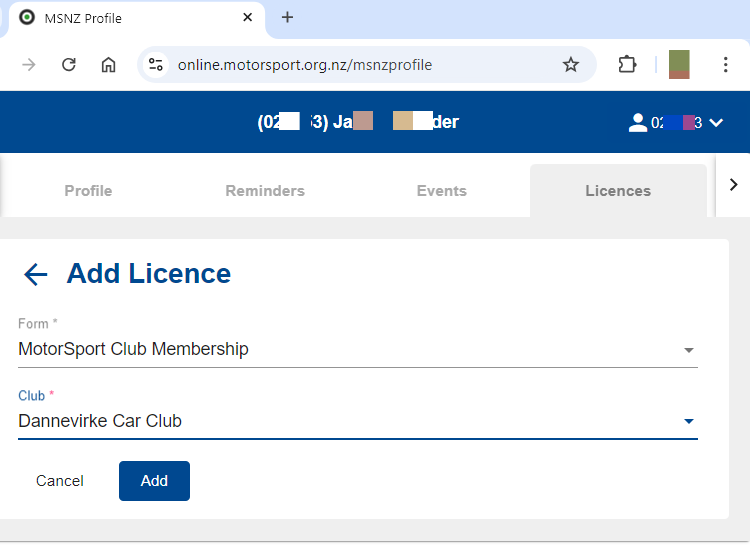
Task: Go to the browser home page
Action: coord(109,65)
